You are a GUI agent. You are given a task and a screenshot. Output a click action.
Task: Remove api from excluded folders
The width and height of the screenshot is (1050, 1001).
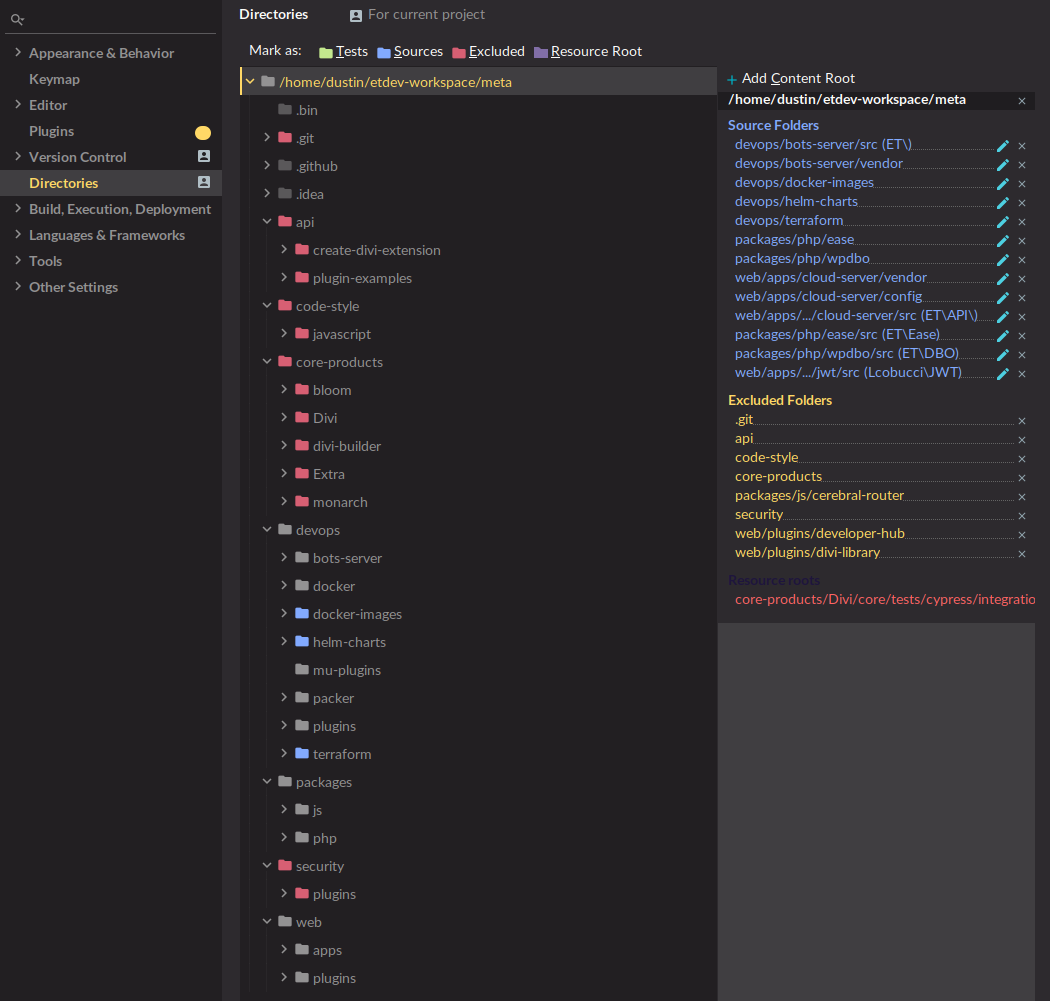pos(1022,440)
